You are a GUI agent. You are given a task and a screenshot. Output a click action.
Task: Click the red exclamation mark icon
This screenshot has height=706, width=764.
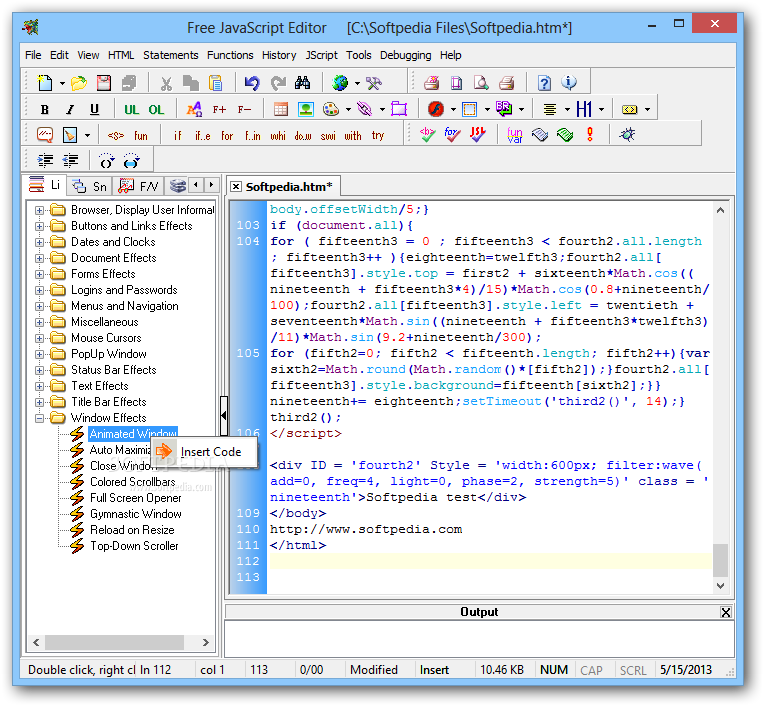(x=590, y=134)
